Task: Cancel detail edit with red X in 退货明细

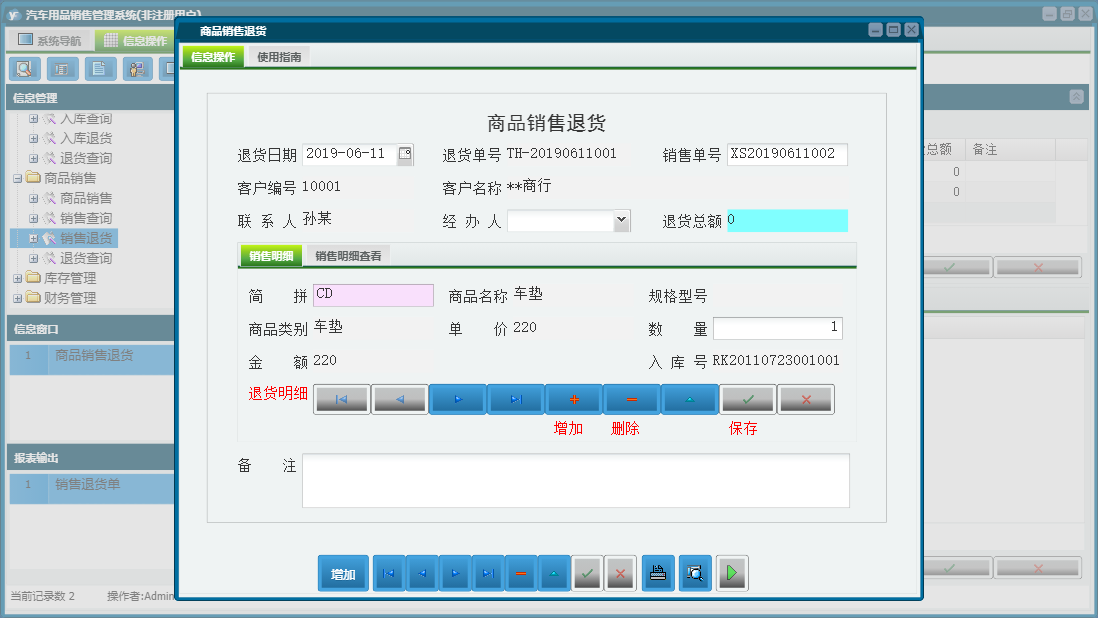Action: pos(806,399)
